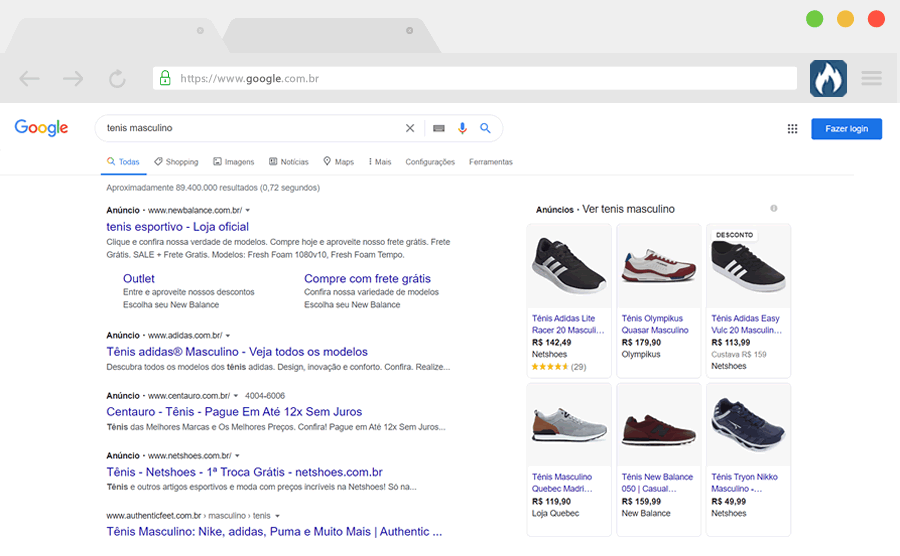Reload the page with refresh icon
Screen dimensions: 900x556
click(117, 79)
